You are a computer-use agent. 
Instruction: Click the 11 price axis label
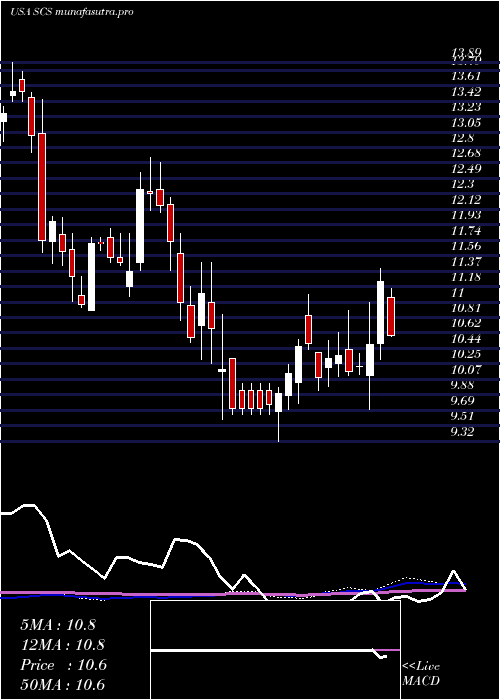tap(458, 292)
